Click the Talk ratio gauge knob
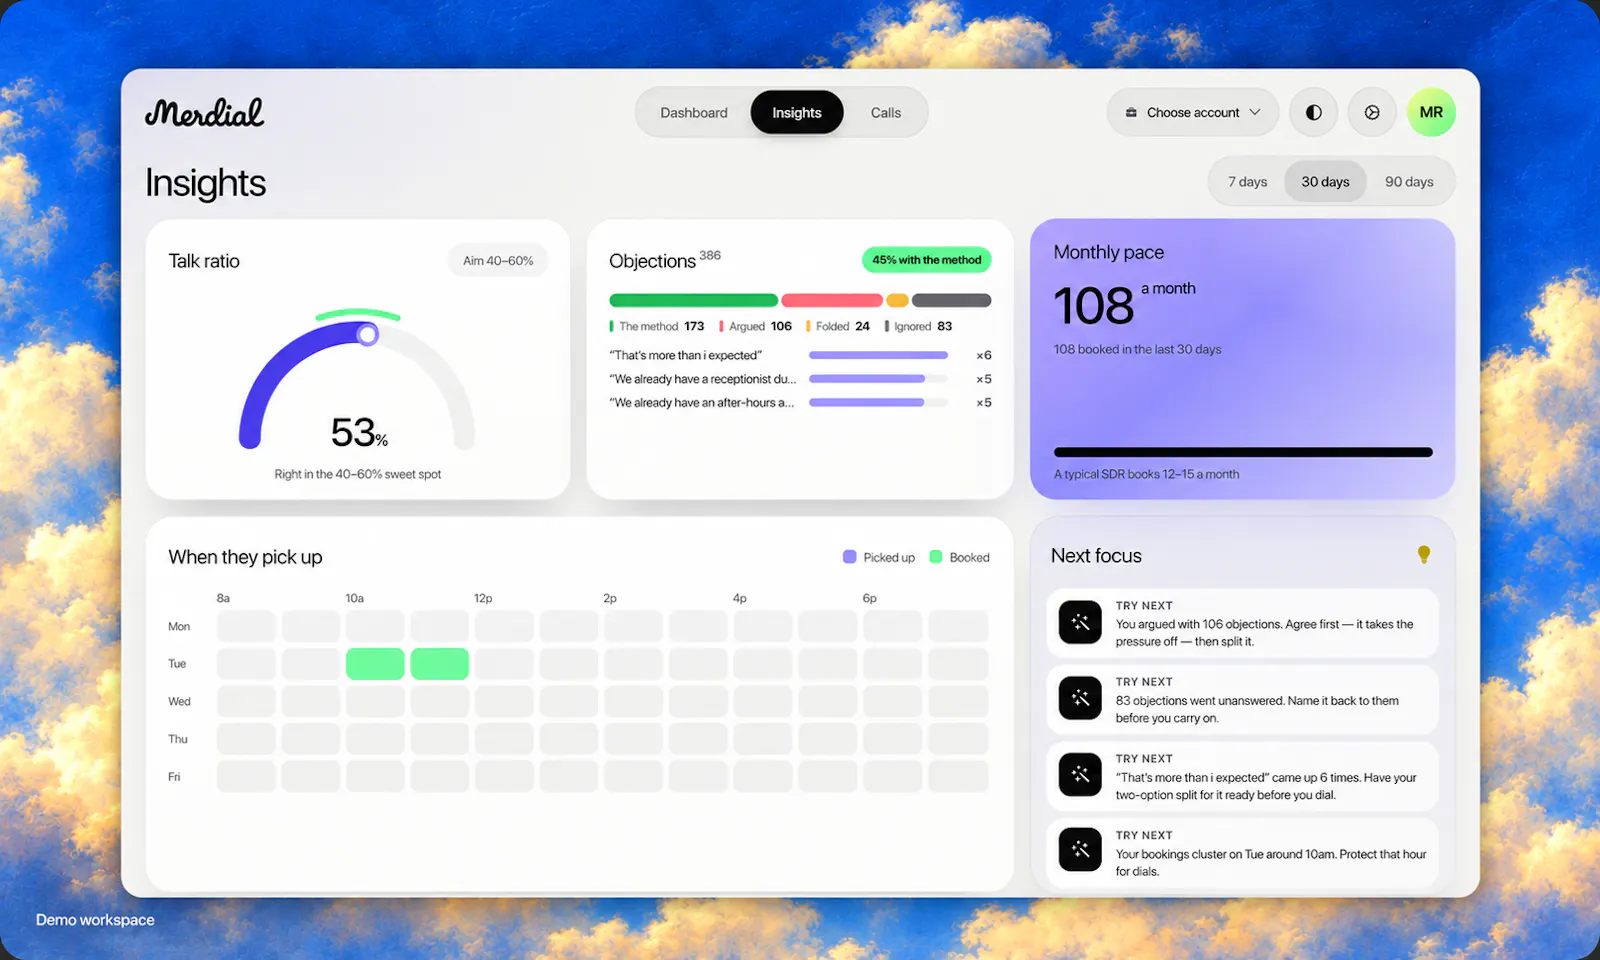Viewport: 1600px width, 960px height. tap(368, 334)
